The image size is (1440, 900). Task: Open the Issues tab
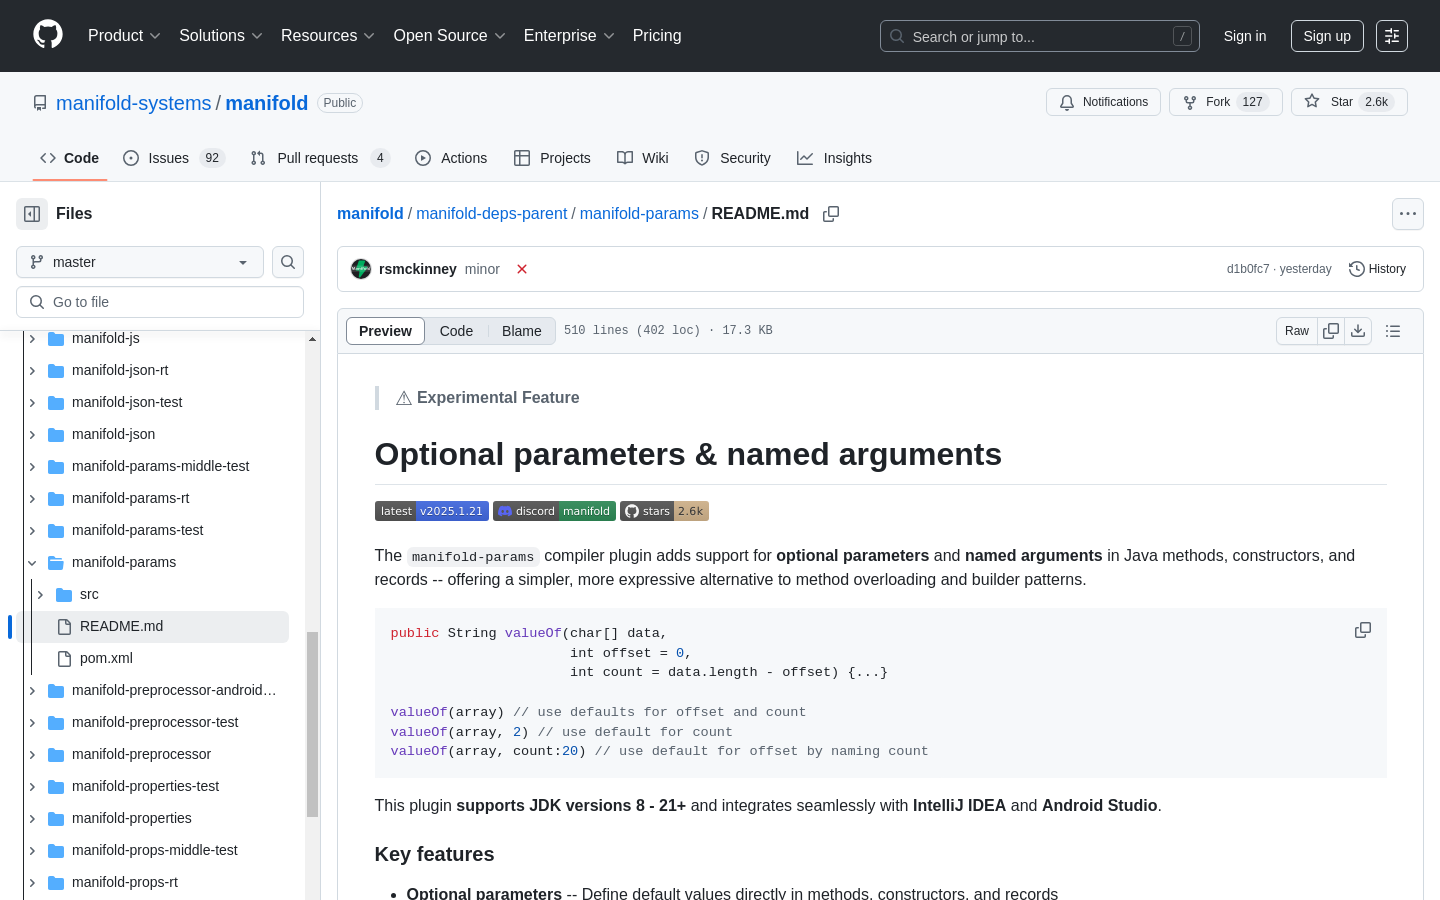(x=174, y=158)
